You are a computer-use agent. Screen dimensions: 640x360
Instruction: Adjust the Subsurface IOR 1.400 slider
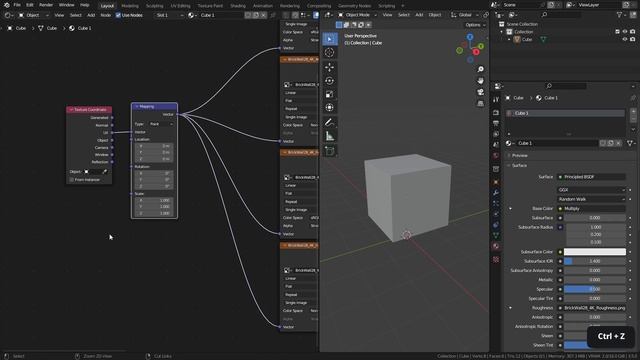[x=595, y=261]
